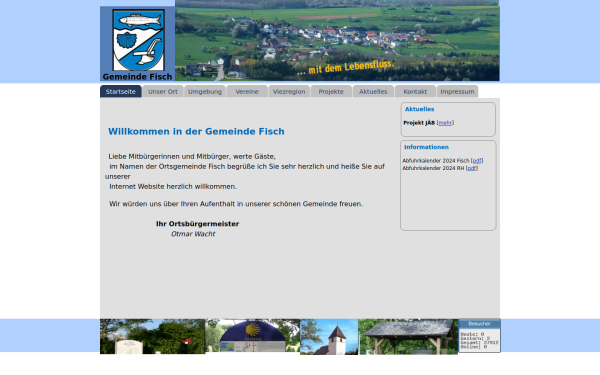Switch to the Aktuelles tab
The height and width of the screenshot is (375, 600).
(x=373, y=91)
